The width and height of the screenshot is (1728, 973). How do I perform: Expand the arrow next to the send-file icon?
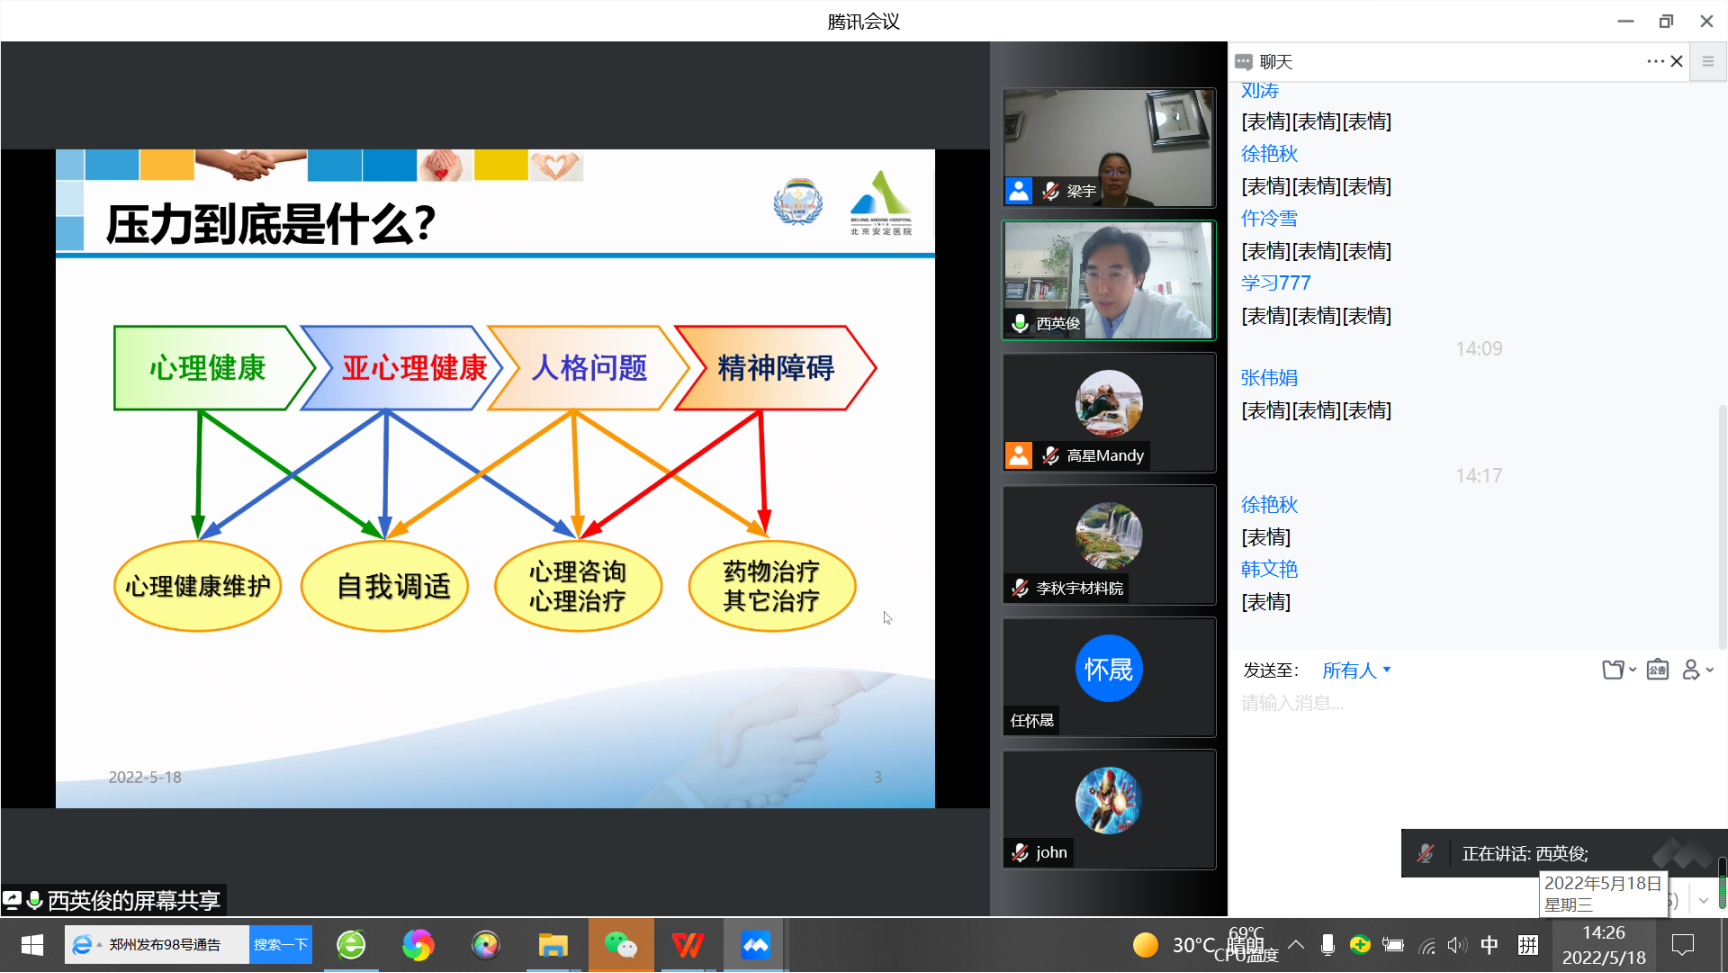tap(1633, 670)
